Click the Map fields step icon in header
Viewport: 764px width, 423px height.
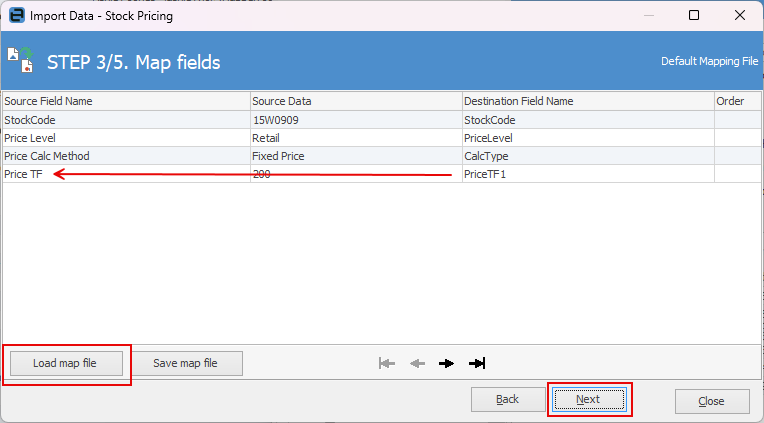(20, 61)
